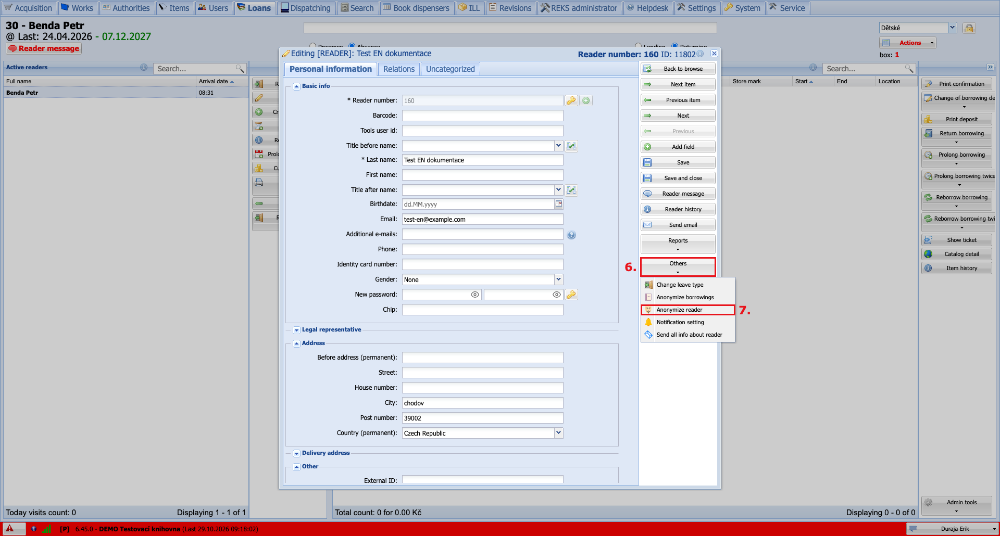The width and height of the screenshot is (1000, 536).
Task: Open the Acquisition module tab
Action: click(29, 8)
